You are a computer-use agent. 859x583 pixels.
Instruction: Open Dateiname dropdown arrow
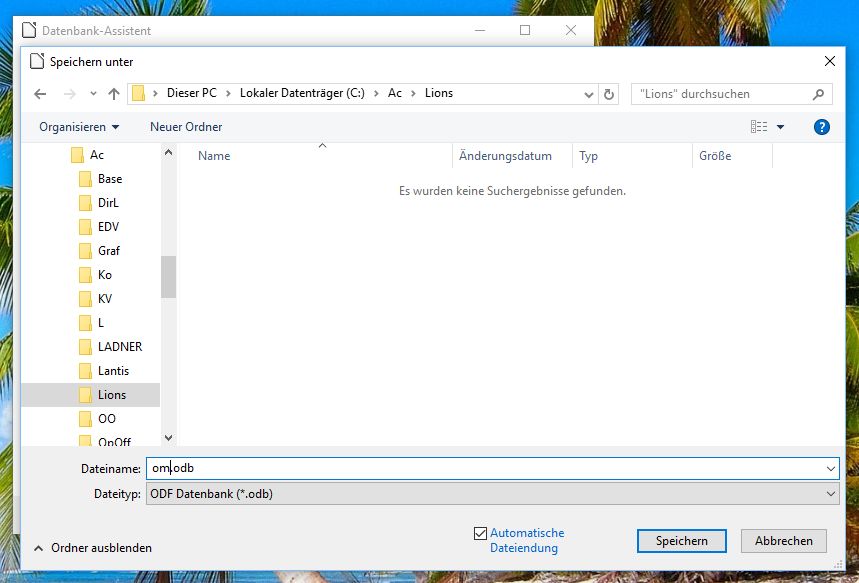tap(831, 468)
